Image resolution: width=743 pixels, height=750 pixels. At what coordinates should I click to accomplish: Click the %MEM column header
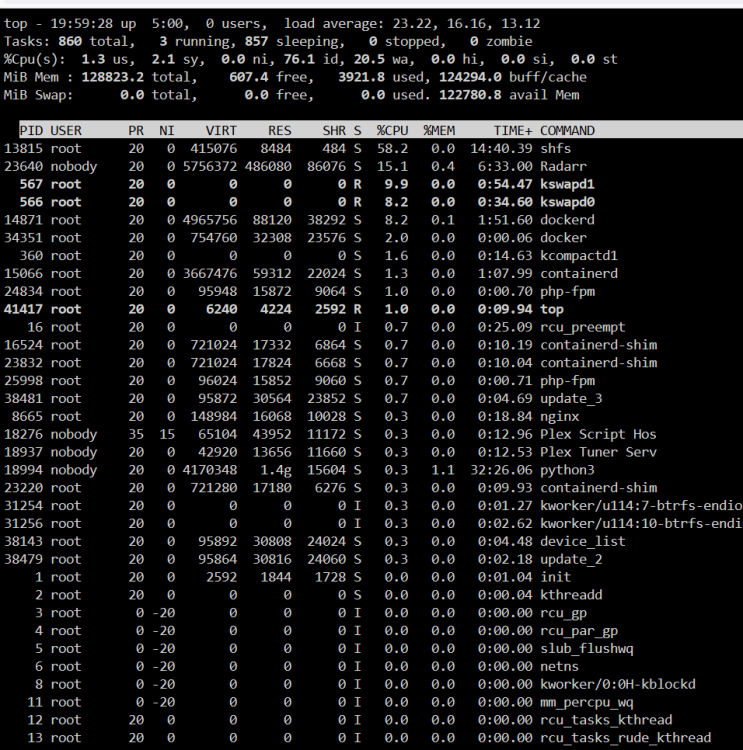(x=439, y=131)
